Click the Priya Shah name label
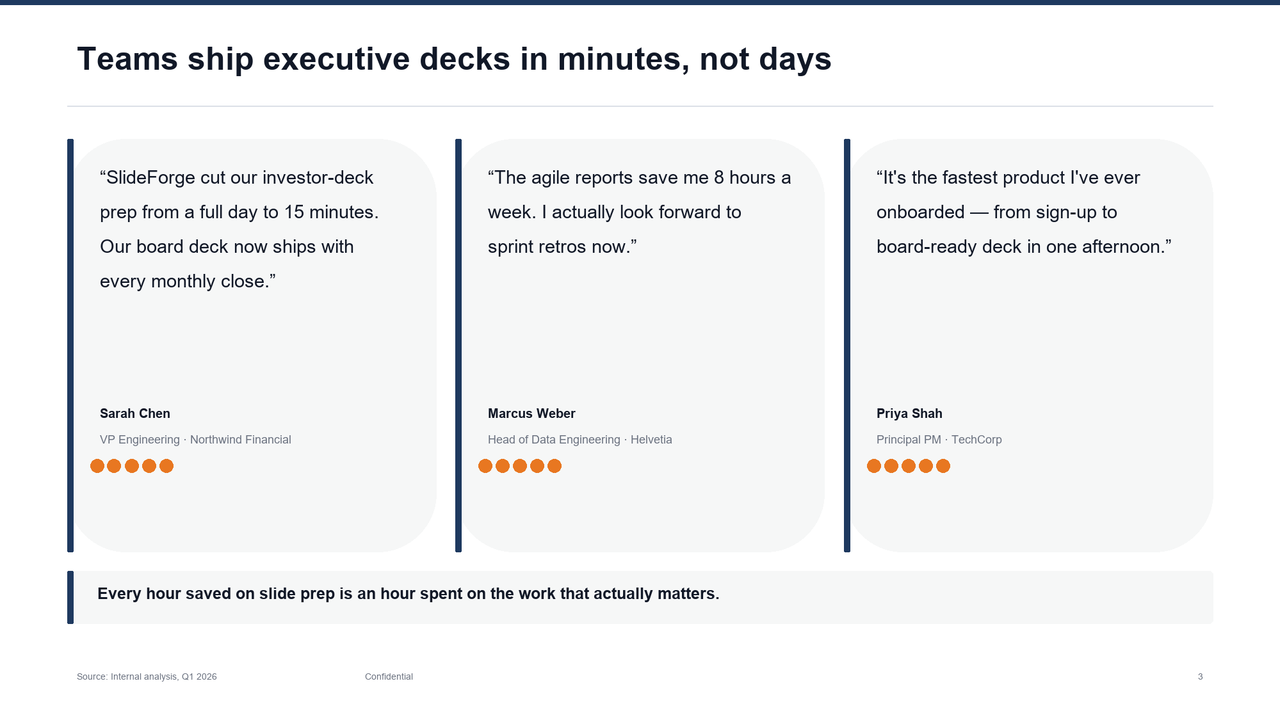 pyautogui.click(x=909, y=414)
